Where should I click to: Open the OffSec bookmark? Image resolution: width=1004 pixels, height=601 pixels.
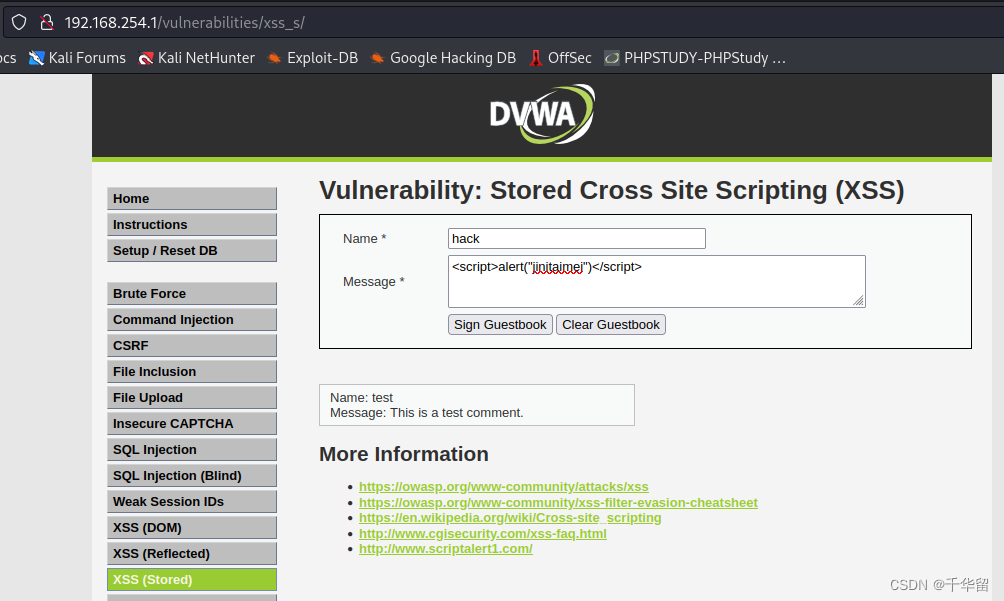[560, 58]
